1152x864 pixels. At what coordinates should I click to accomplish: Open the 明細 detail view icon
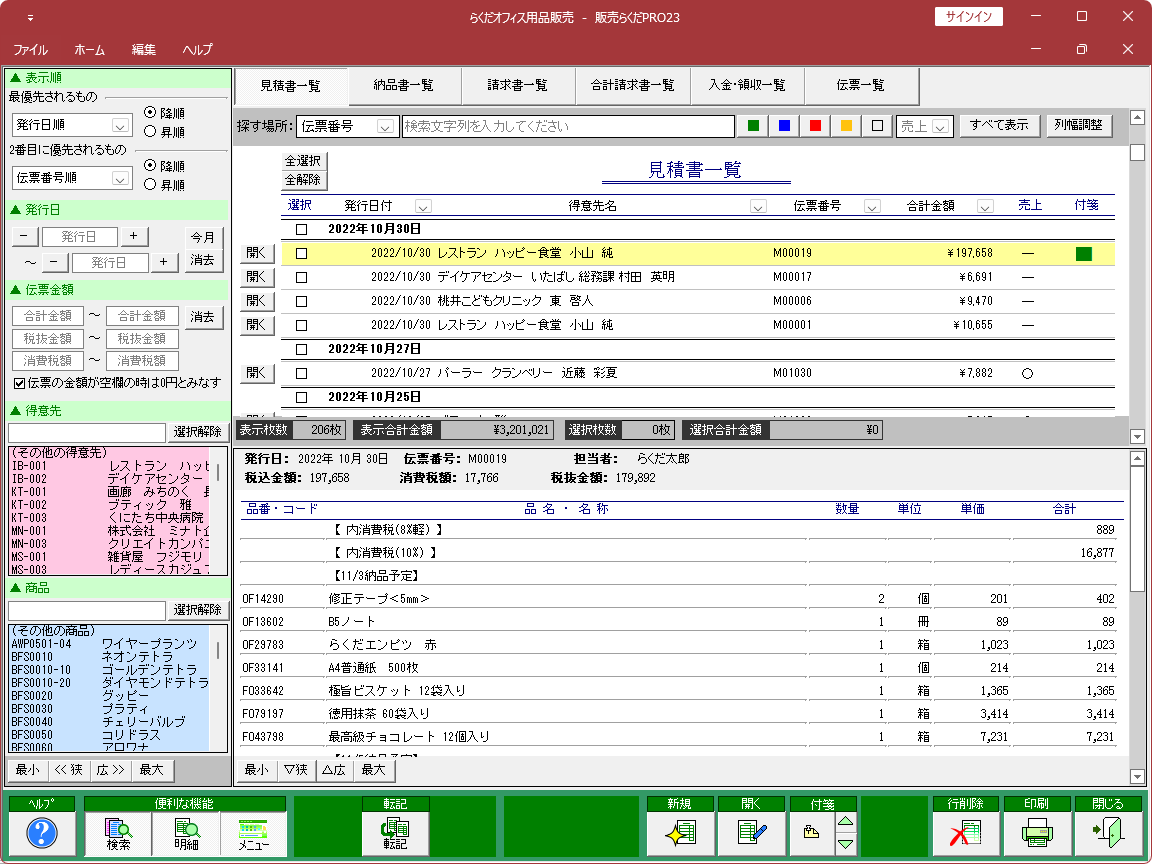186,833
